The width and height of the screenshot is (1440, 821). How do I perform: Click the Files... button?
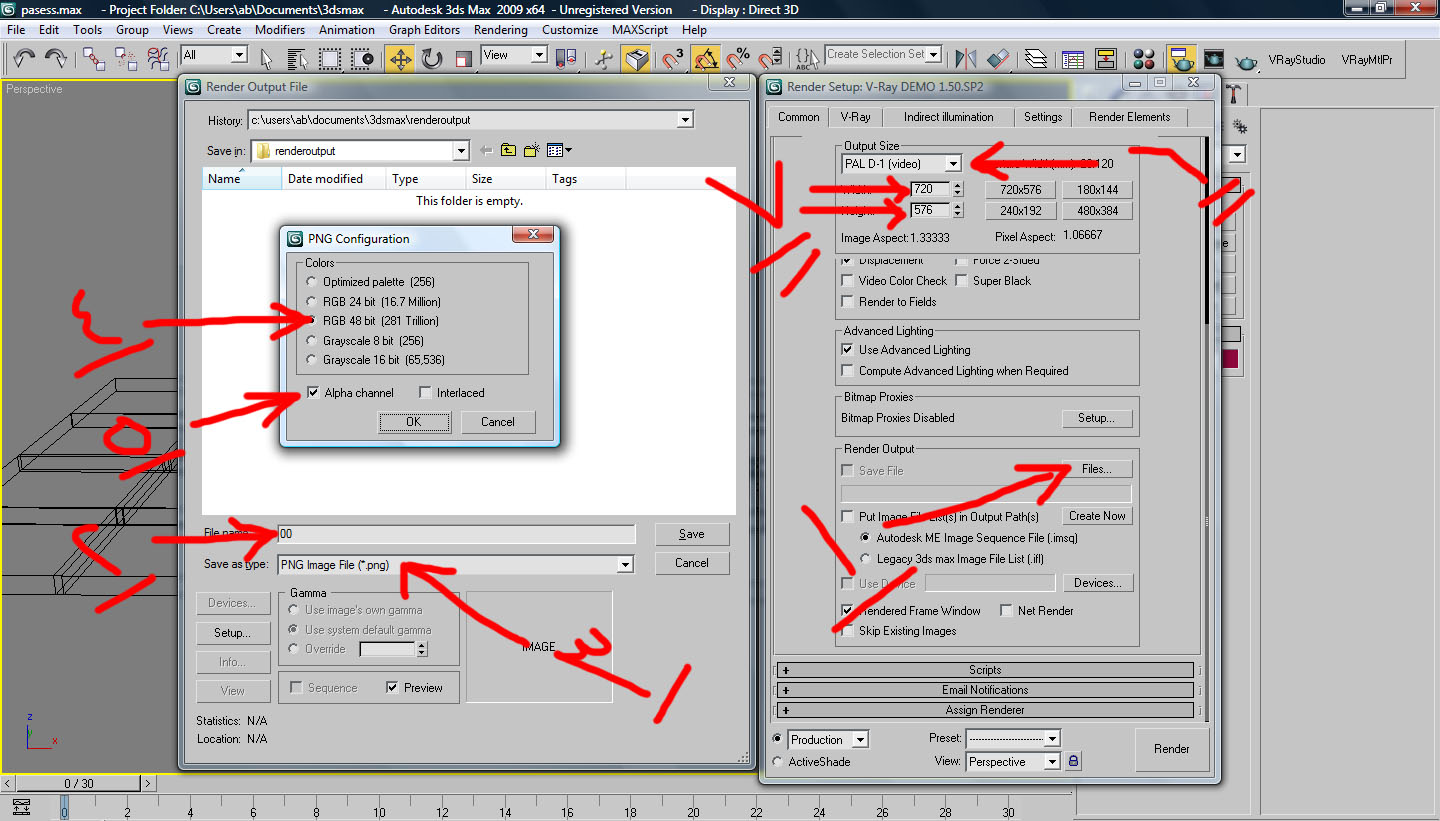[1096, 469]
